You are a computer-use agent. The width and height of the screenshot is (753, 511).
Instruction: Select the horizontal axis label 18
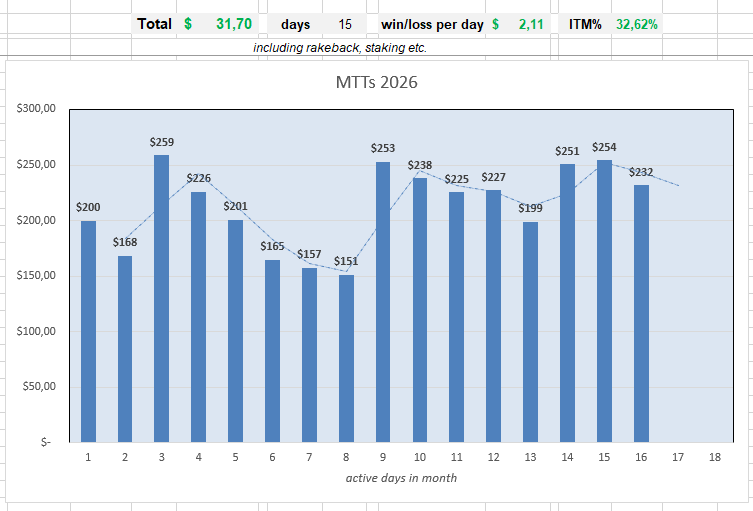pos(715,457)
